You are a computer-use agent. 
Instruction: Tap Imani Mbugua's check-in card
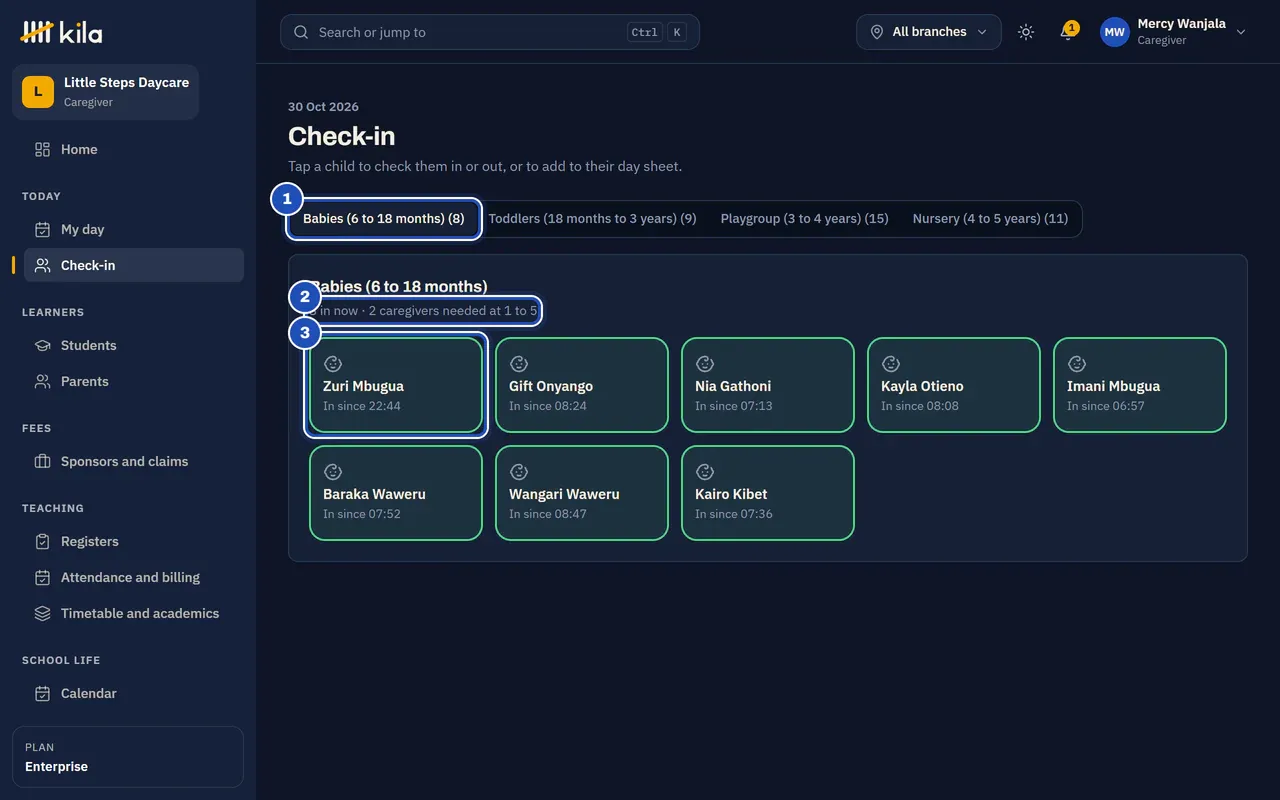coord(1140,385)
